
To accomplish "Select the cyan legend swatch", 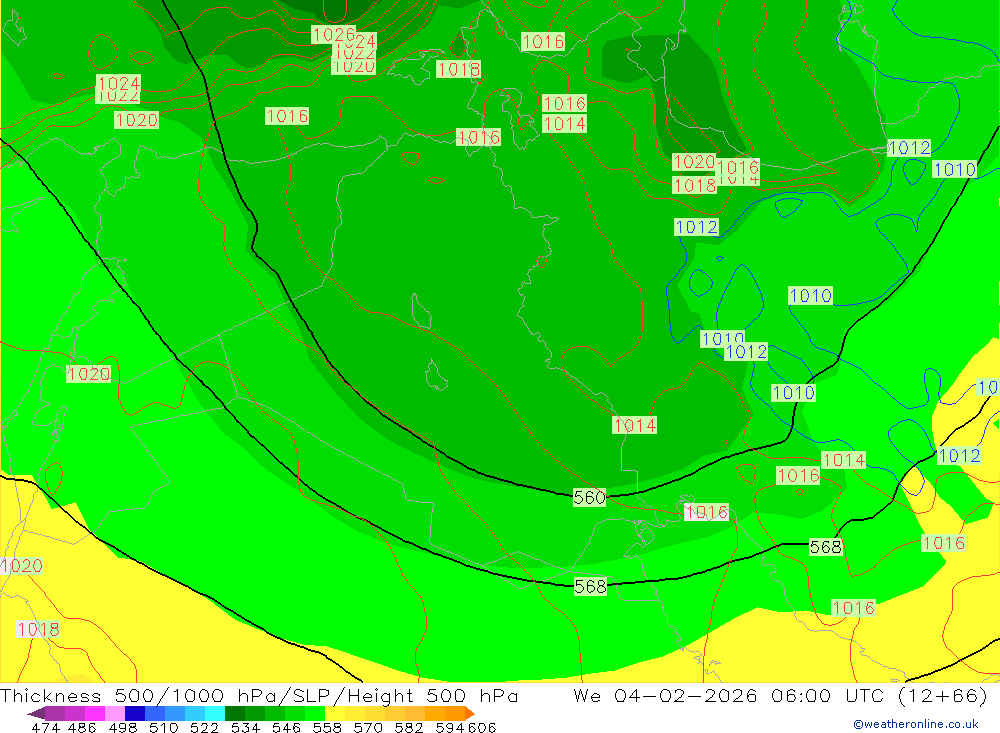I will coord(215,713).
